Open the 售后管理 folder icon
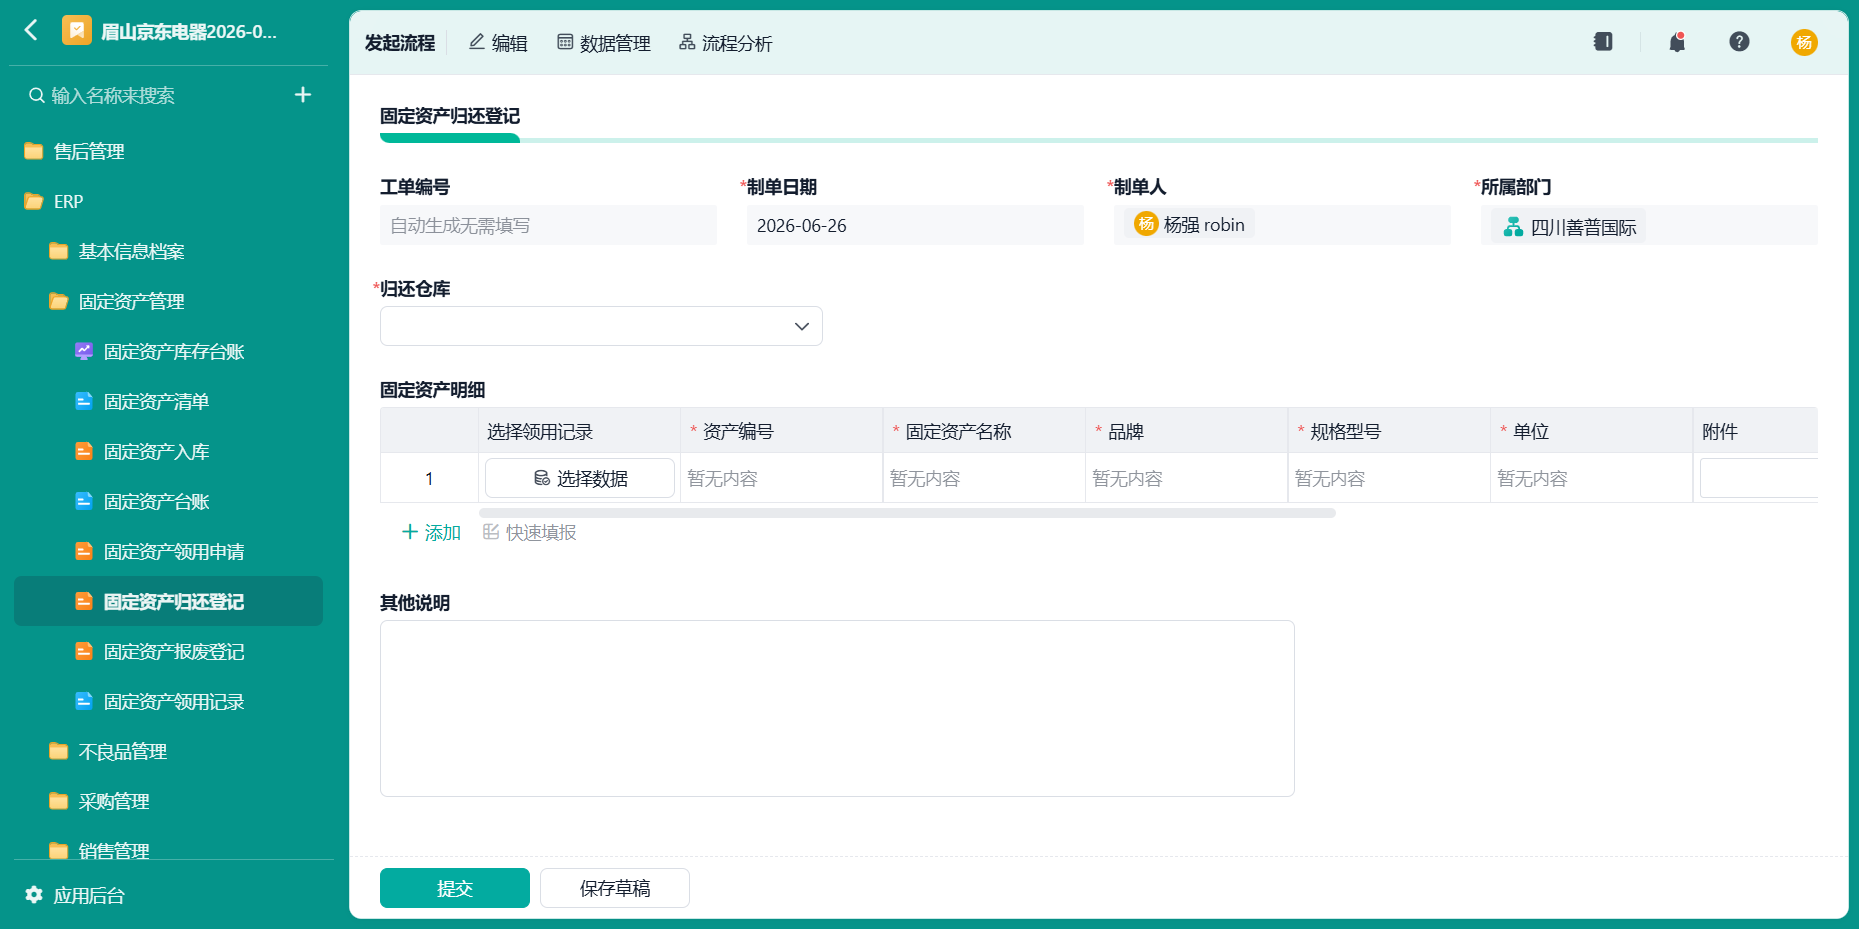The height and width of the screenshot is (929, 1859). click(33, 151)
